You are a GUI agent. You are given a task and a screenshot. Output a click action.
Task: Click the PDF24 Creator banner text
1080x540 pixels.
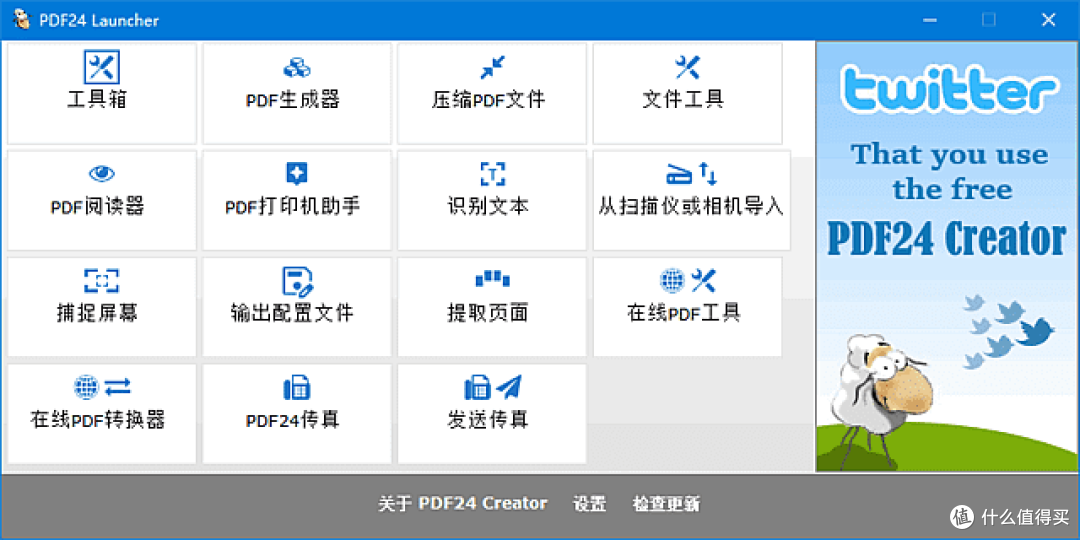[x=947, y=238]
